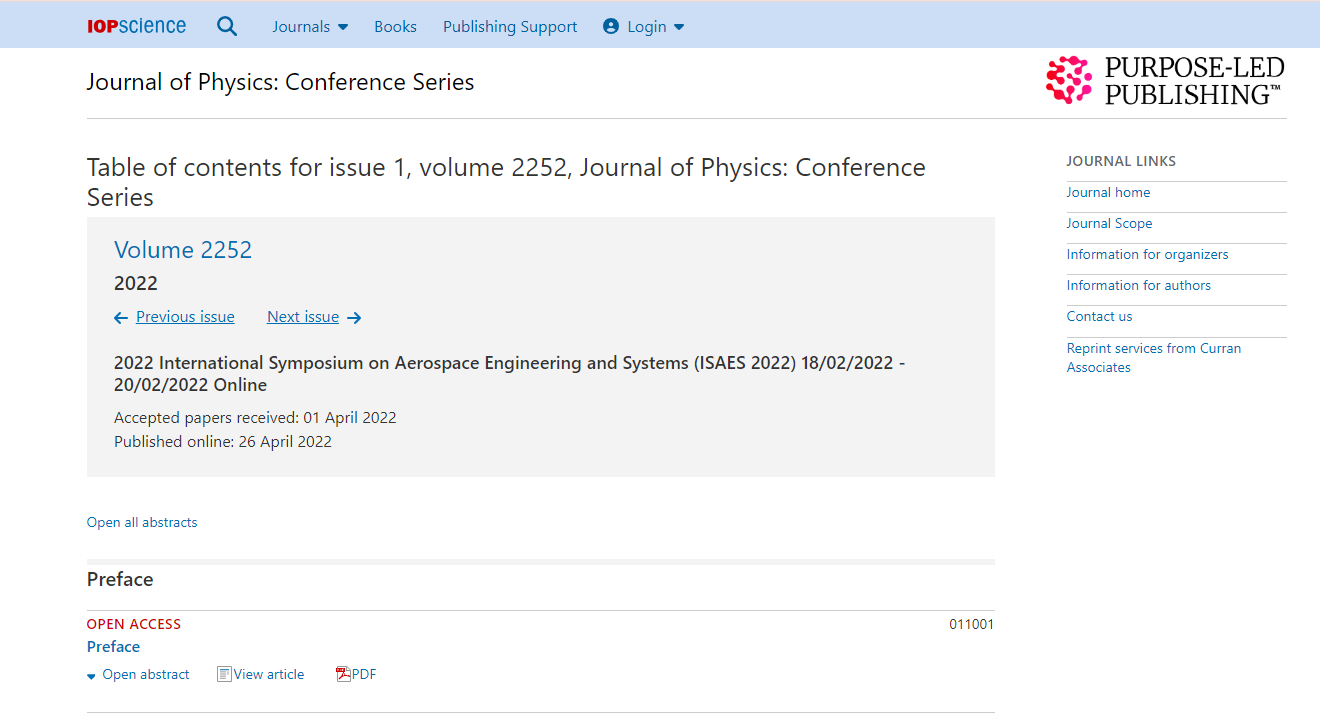Open the Books menu item
Viewport: 1320px width, 715px height.
tap(395, 27)
